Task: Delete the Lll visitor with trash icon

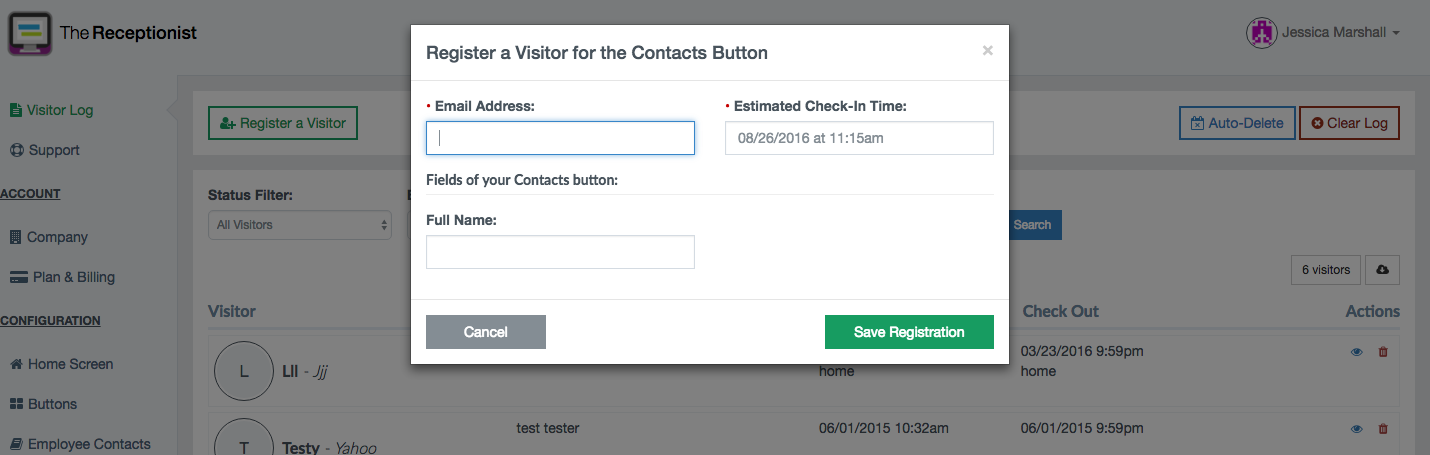Action: pyautogui.click(x=1383, y=352)
